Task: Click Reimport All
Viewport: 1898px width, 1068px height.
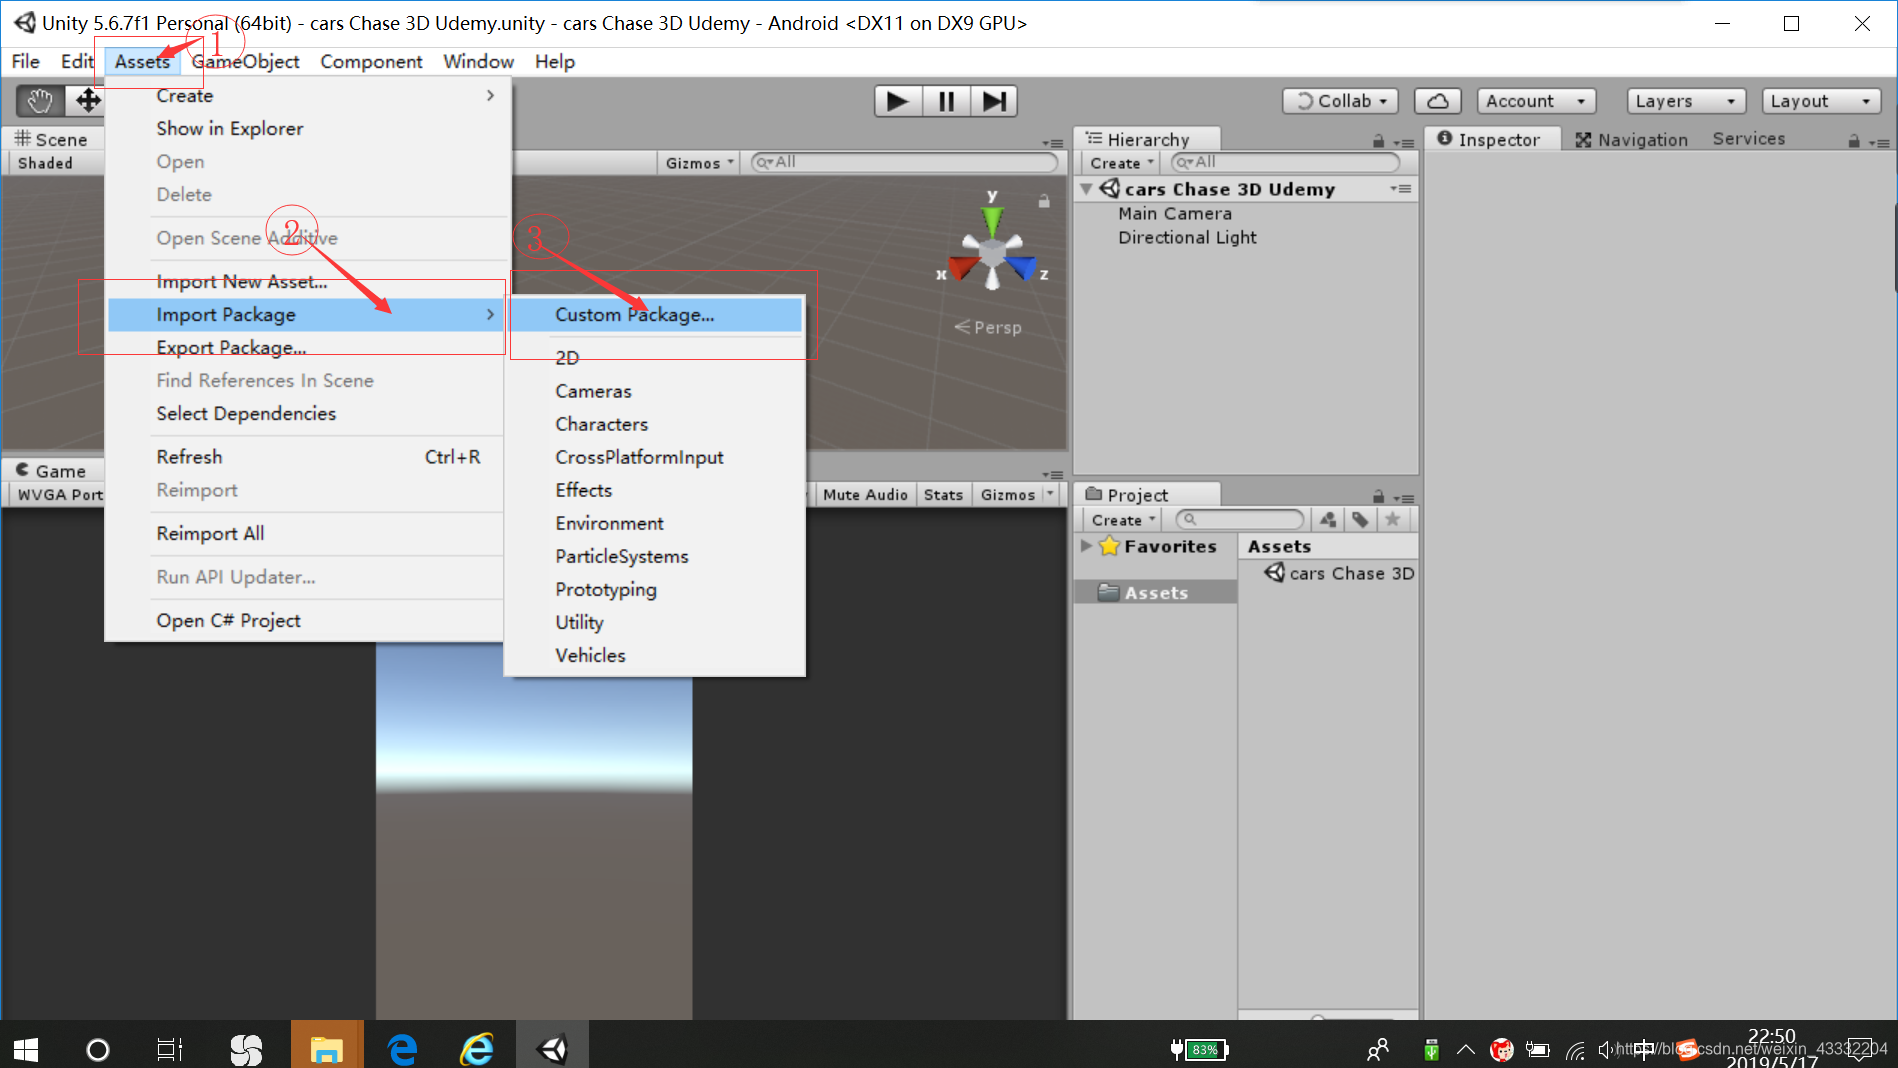Action: 306,534
